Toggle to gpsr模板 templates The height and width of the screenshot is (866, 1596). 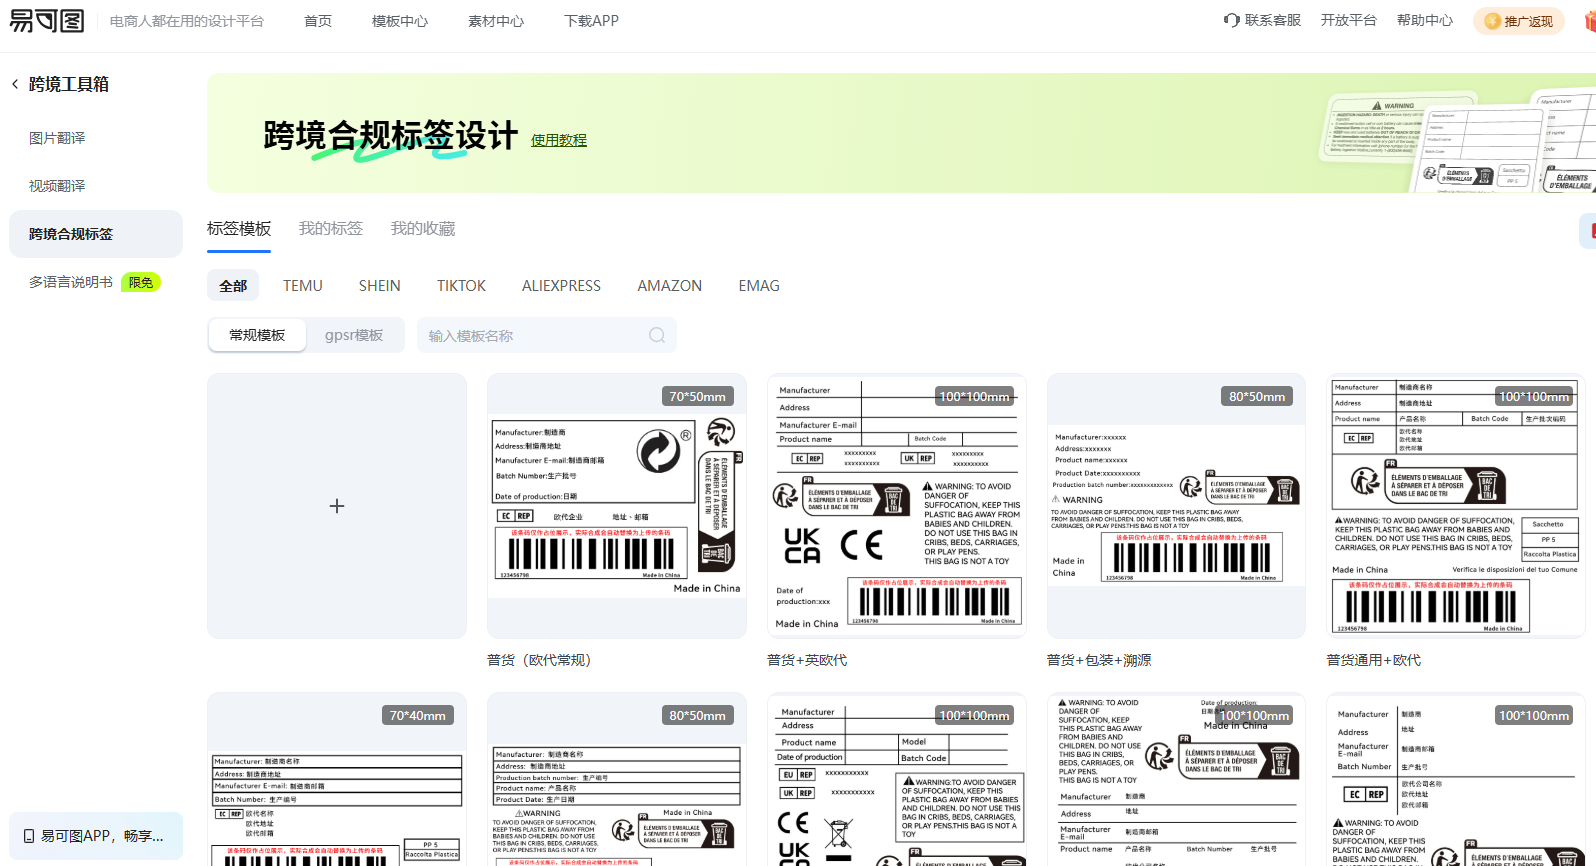click(354, 335)
